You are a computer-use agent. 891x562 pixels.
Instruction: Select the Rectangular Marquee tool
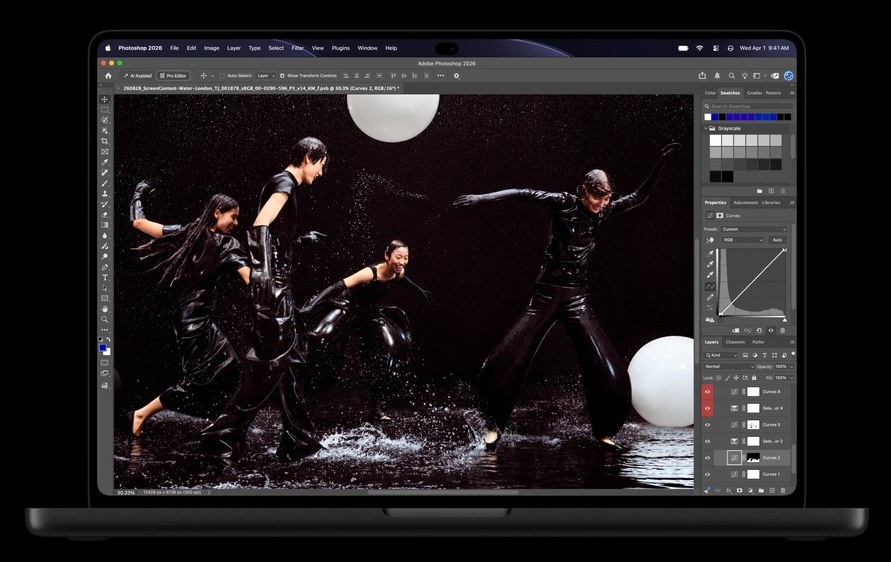click(x=105, y=110)
